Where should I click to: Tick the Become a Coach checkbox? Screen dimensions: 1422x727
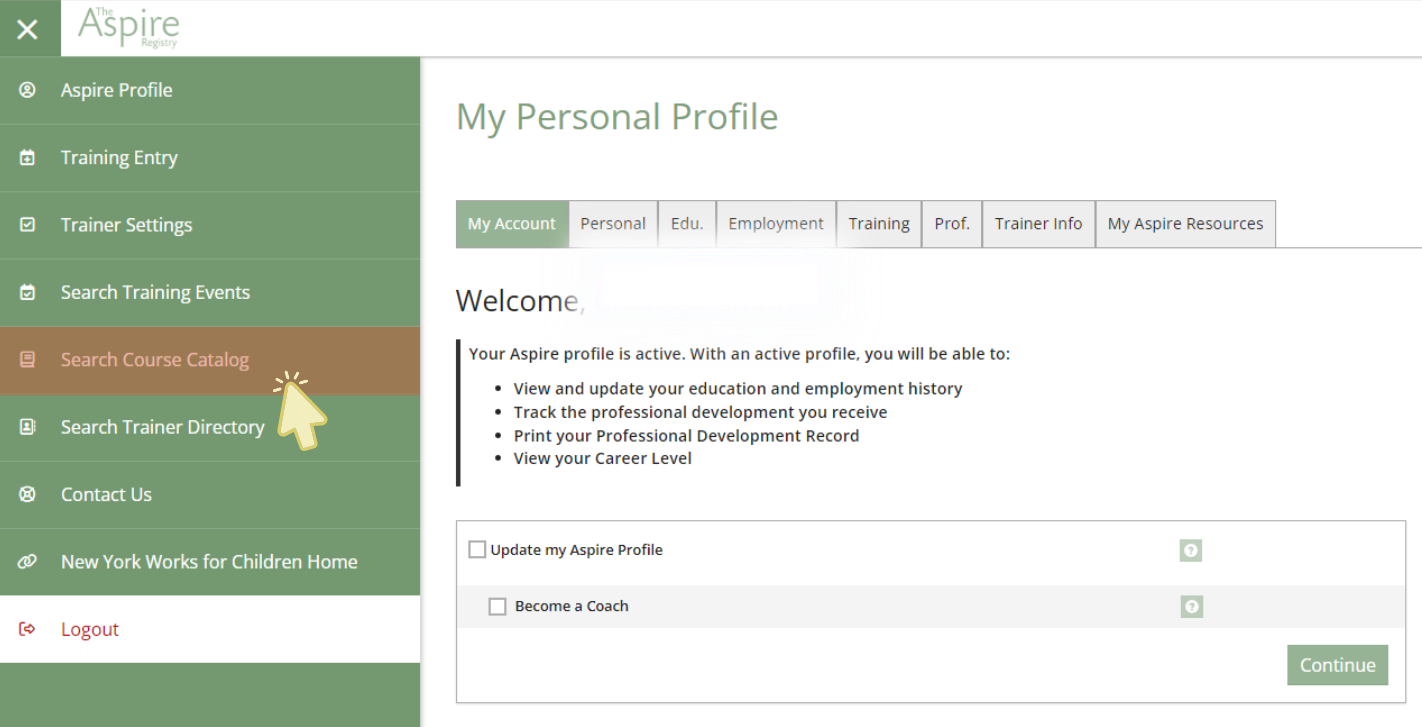pyautogui.click(x=497, y=606)
